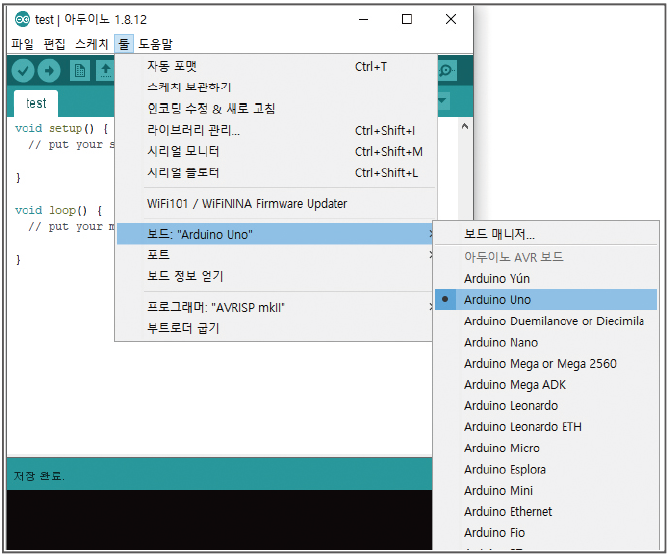Click the New sketch file icon

click(80, 71)
